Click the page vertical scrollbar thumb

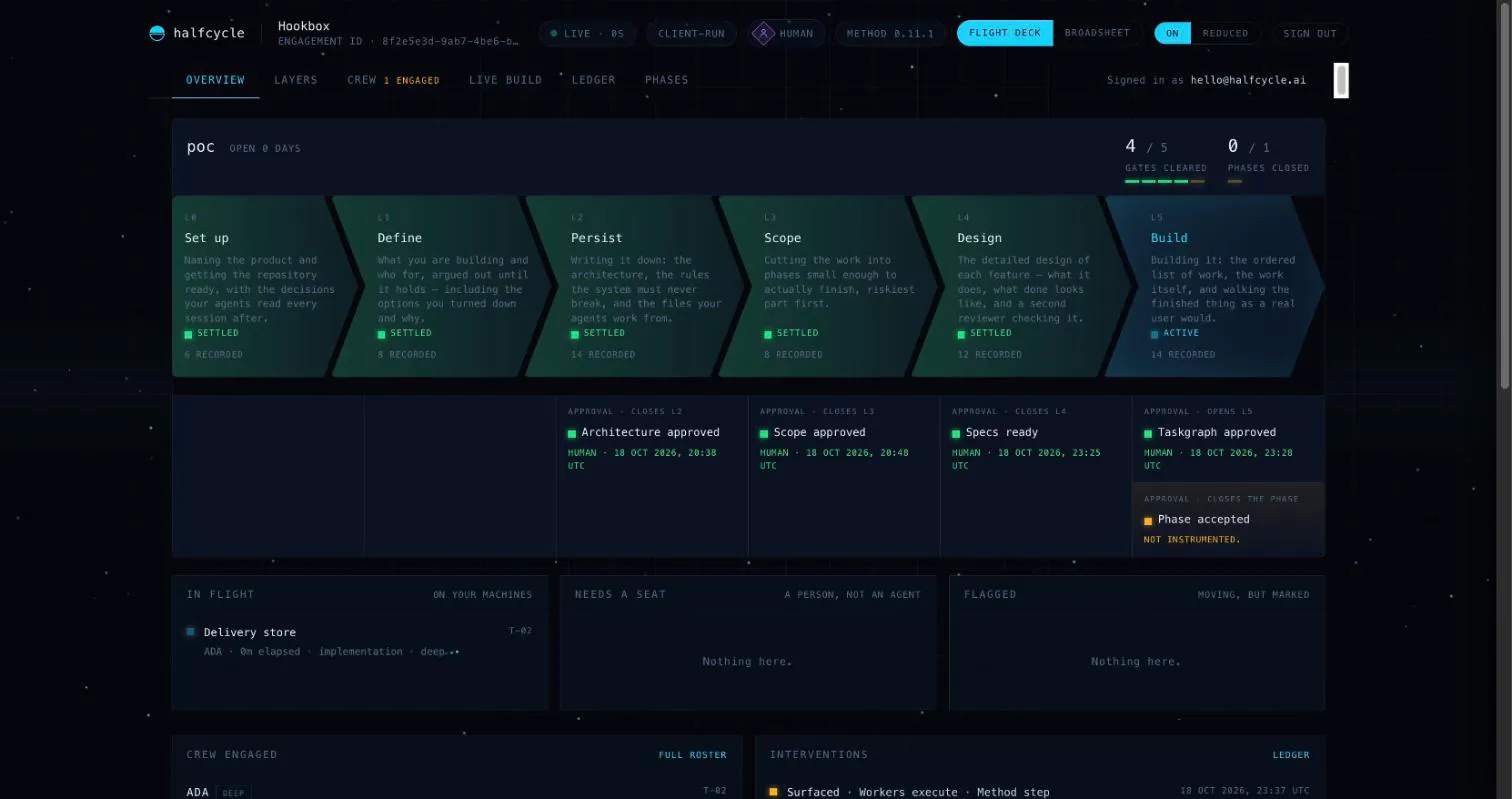coord(1505,195)
